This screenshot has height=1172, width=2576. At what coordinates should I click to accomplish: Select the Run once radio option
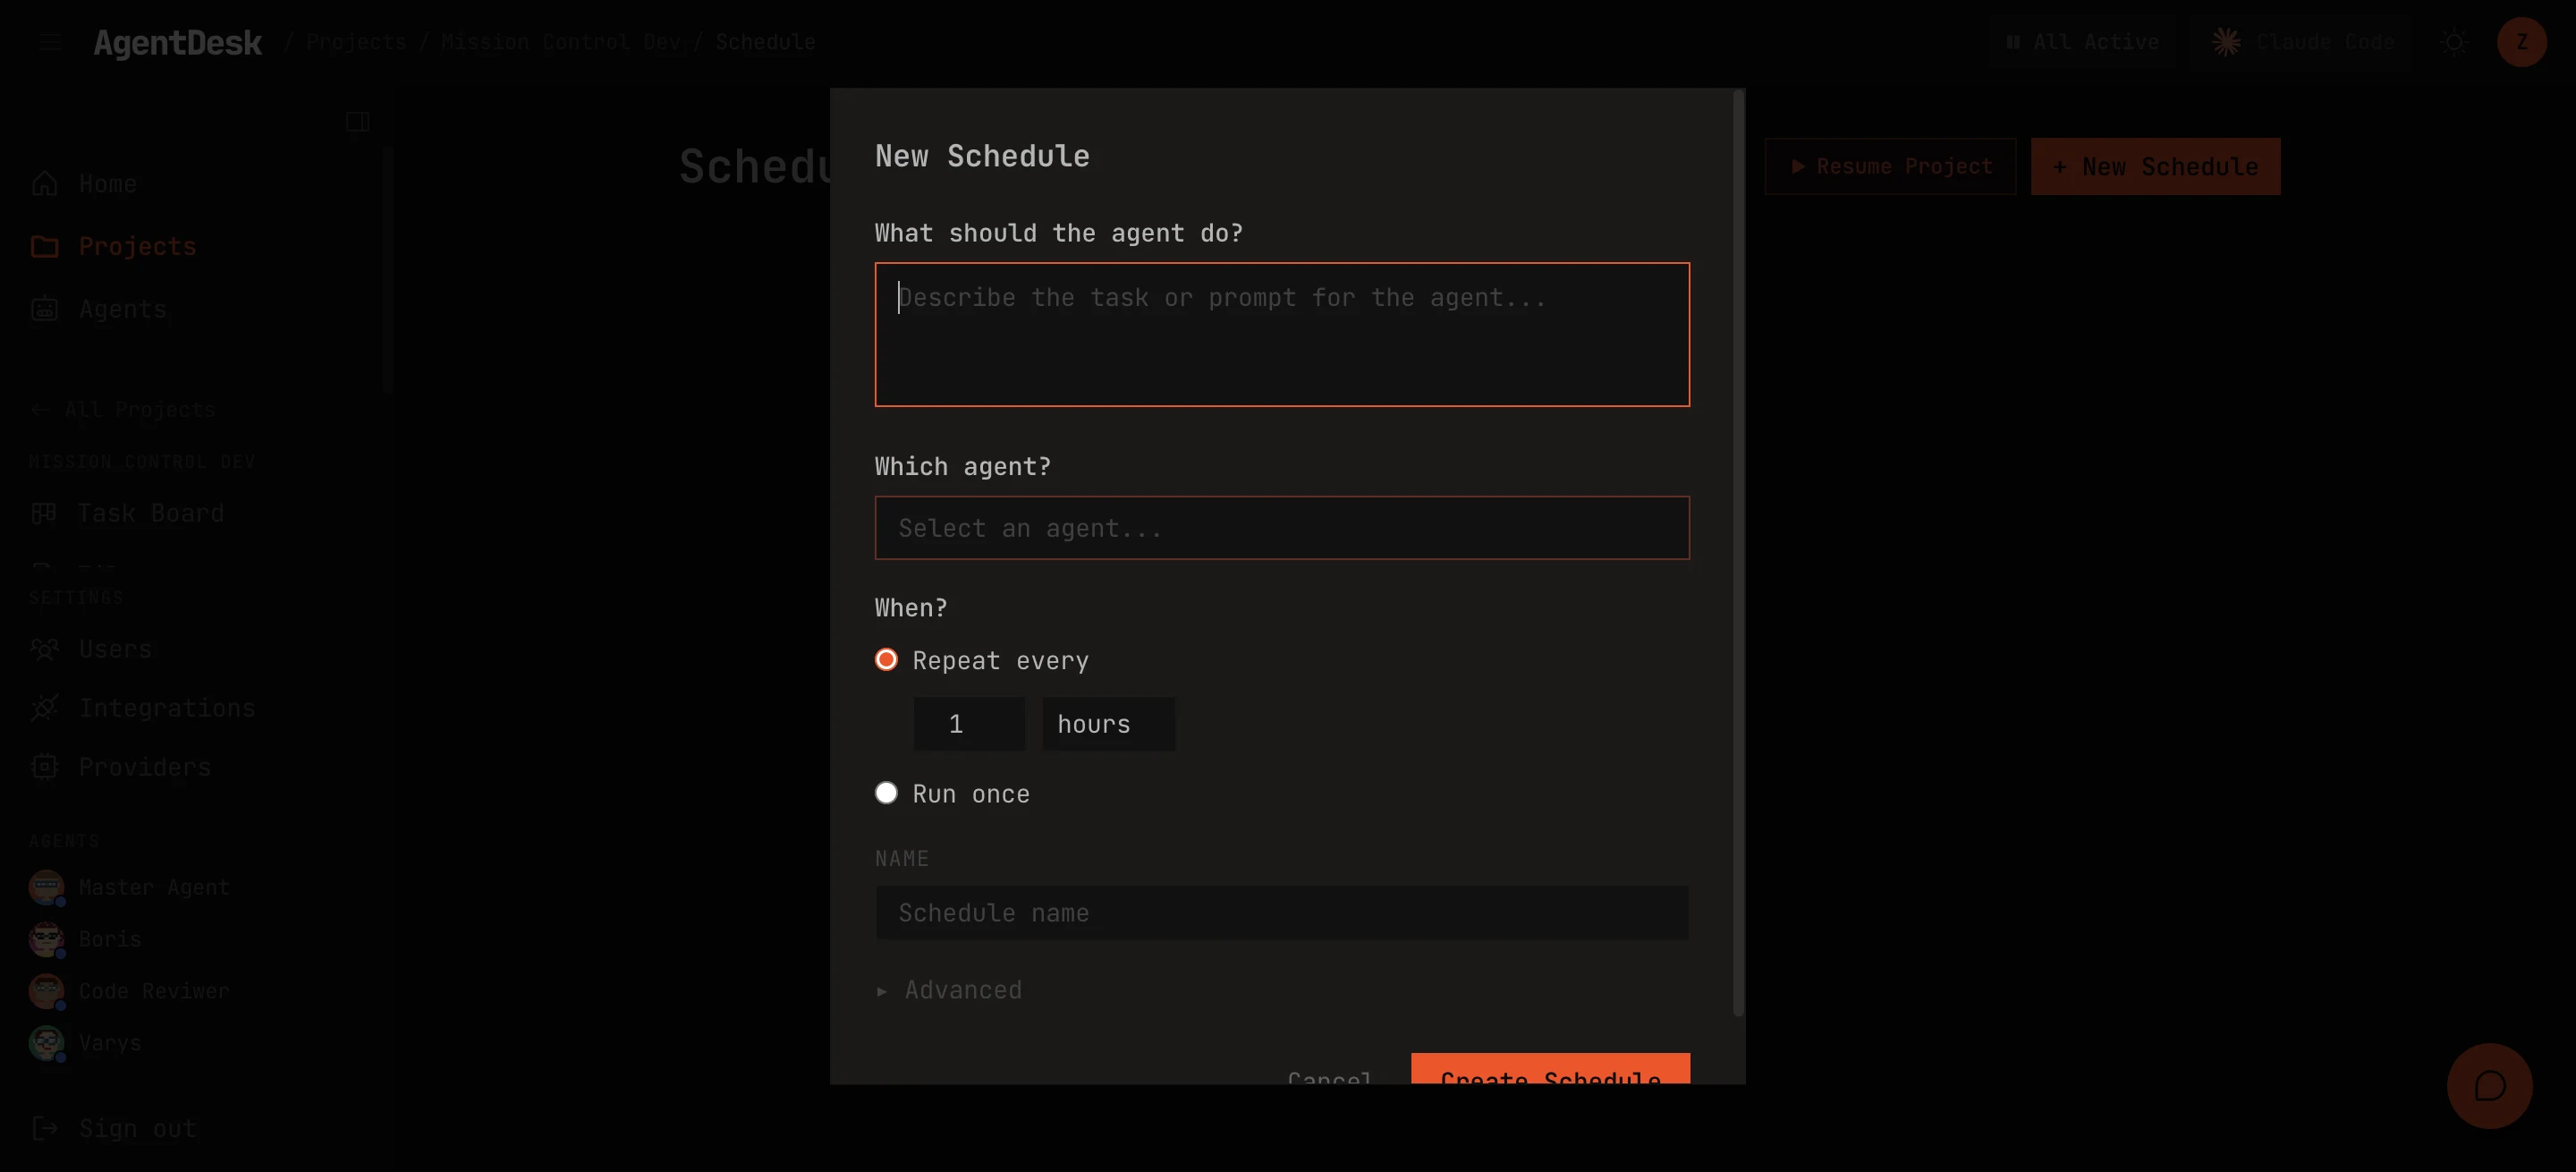pyautogui.click(x=886, y=793)
